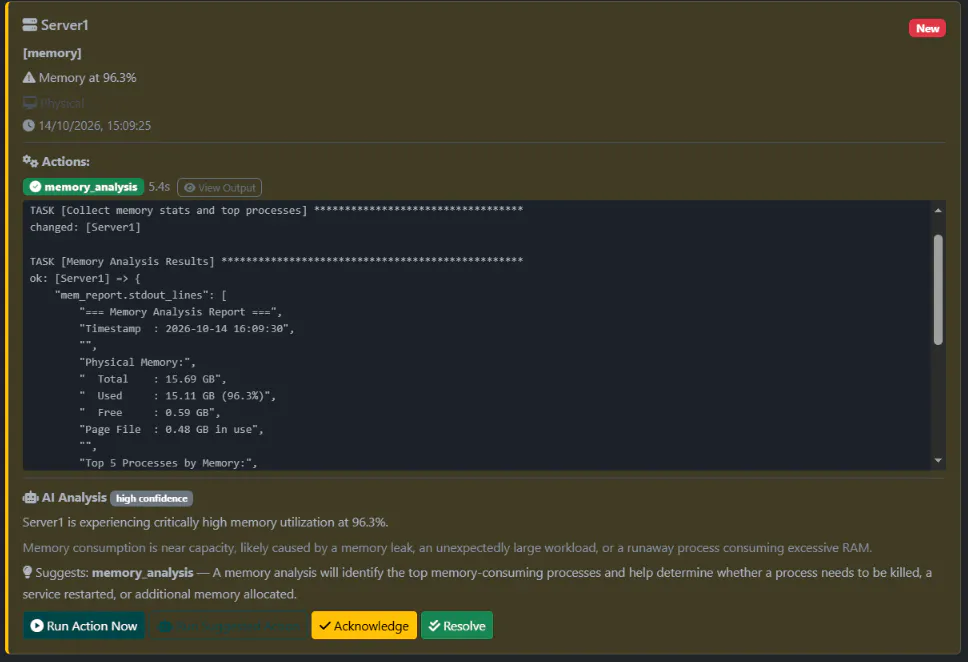The image size is (968, 662).
Task: Click the 'Physical Memory:' output line
Action: [137, 362]
